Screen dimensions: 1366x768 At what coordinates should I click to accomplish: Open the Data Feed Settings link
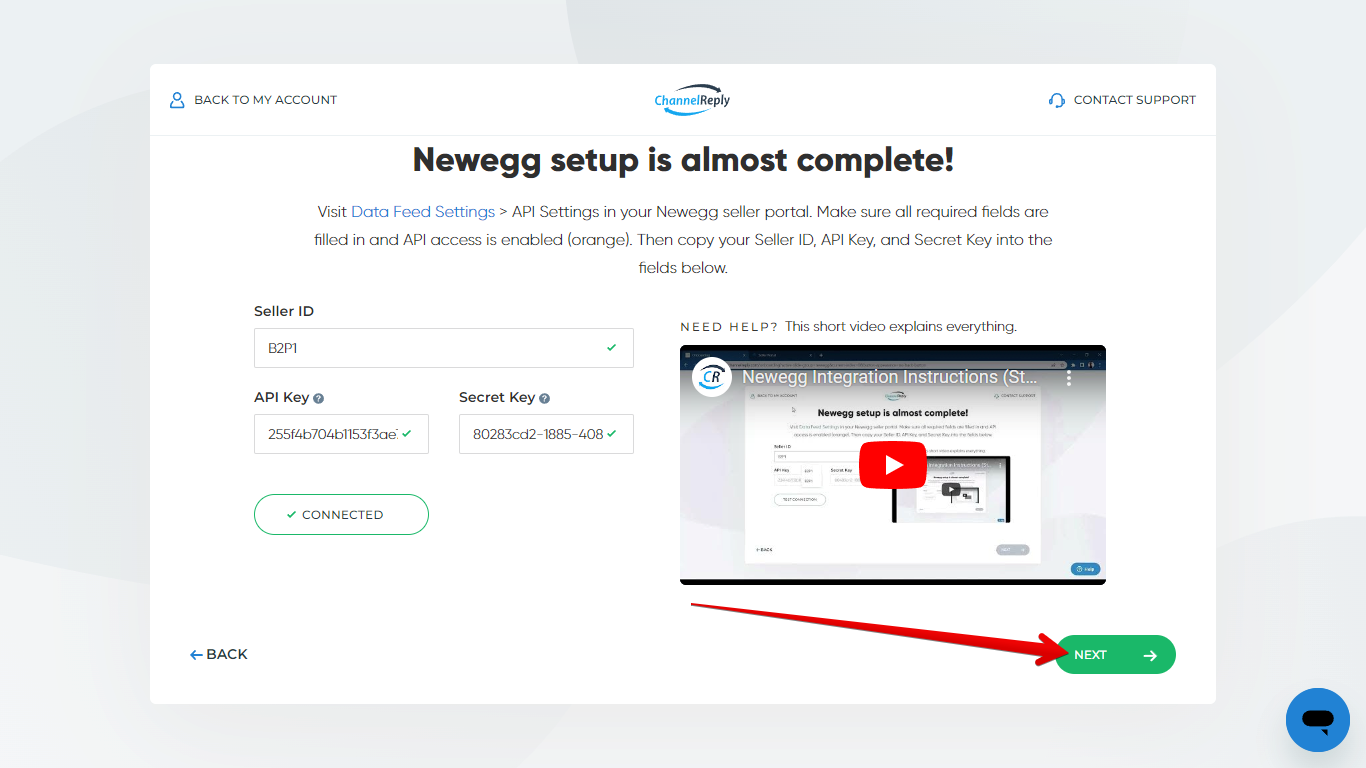coord(423,212)
